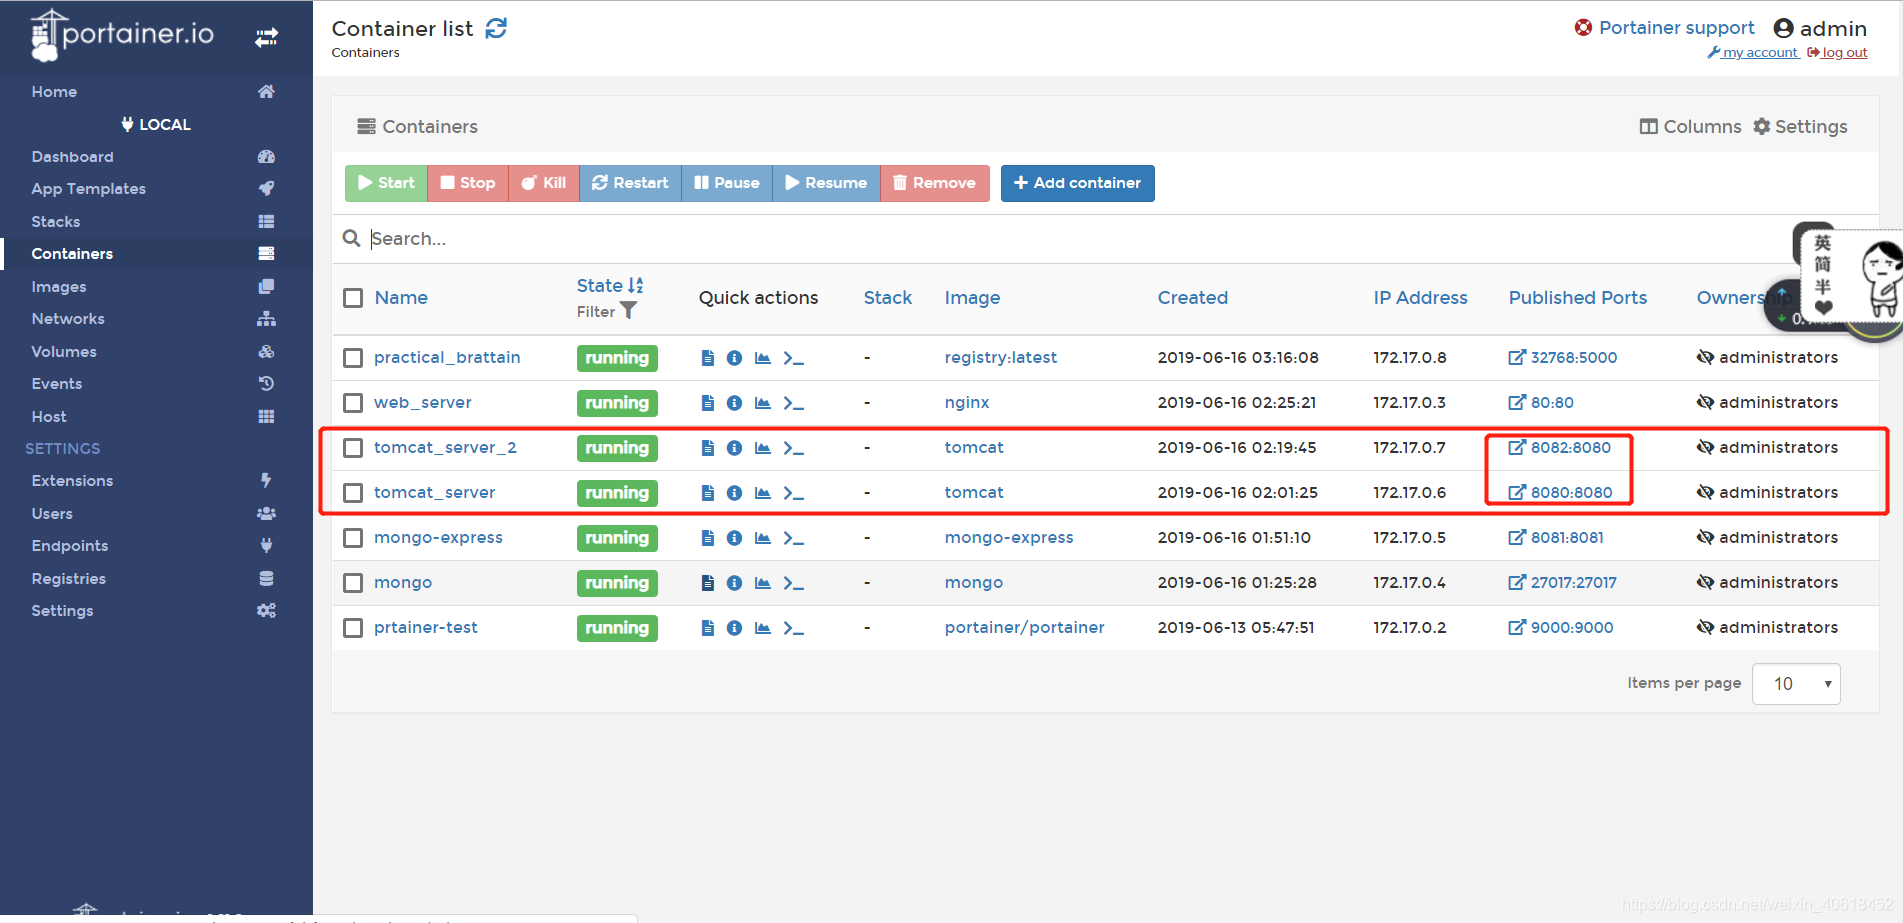The image size is (1903, 923).
Task: Open Settings gear in Containers panel header
Action: pyautogui.click(x=1800, y=127)
